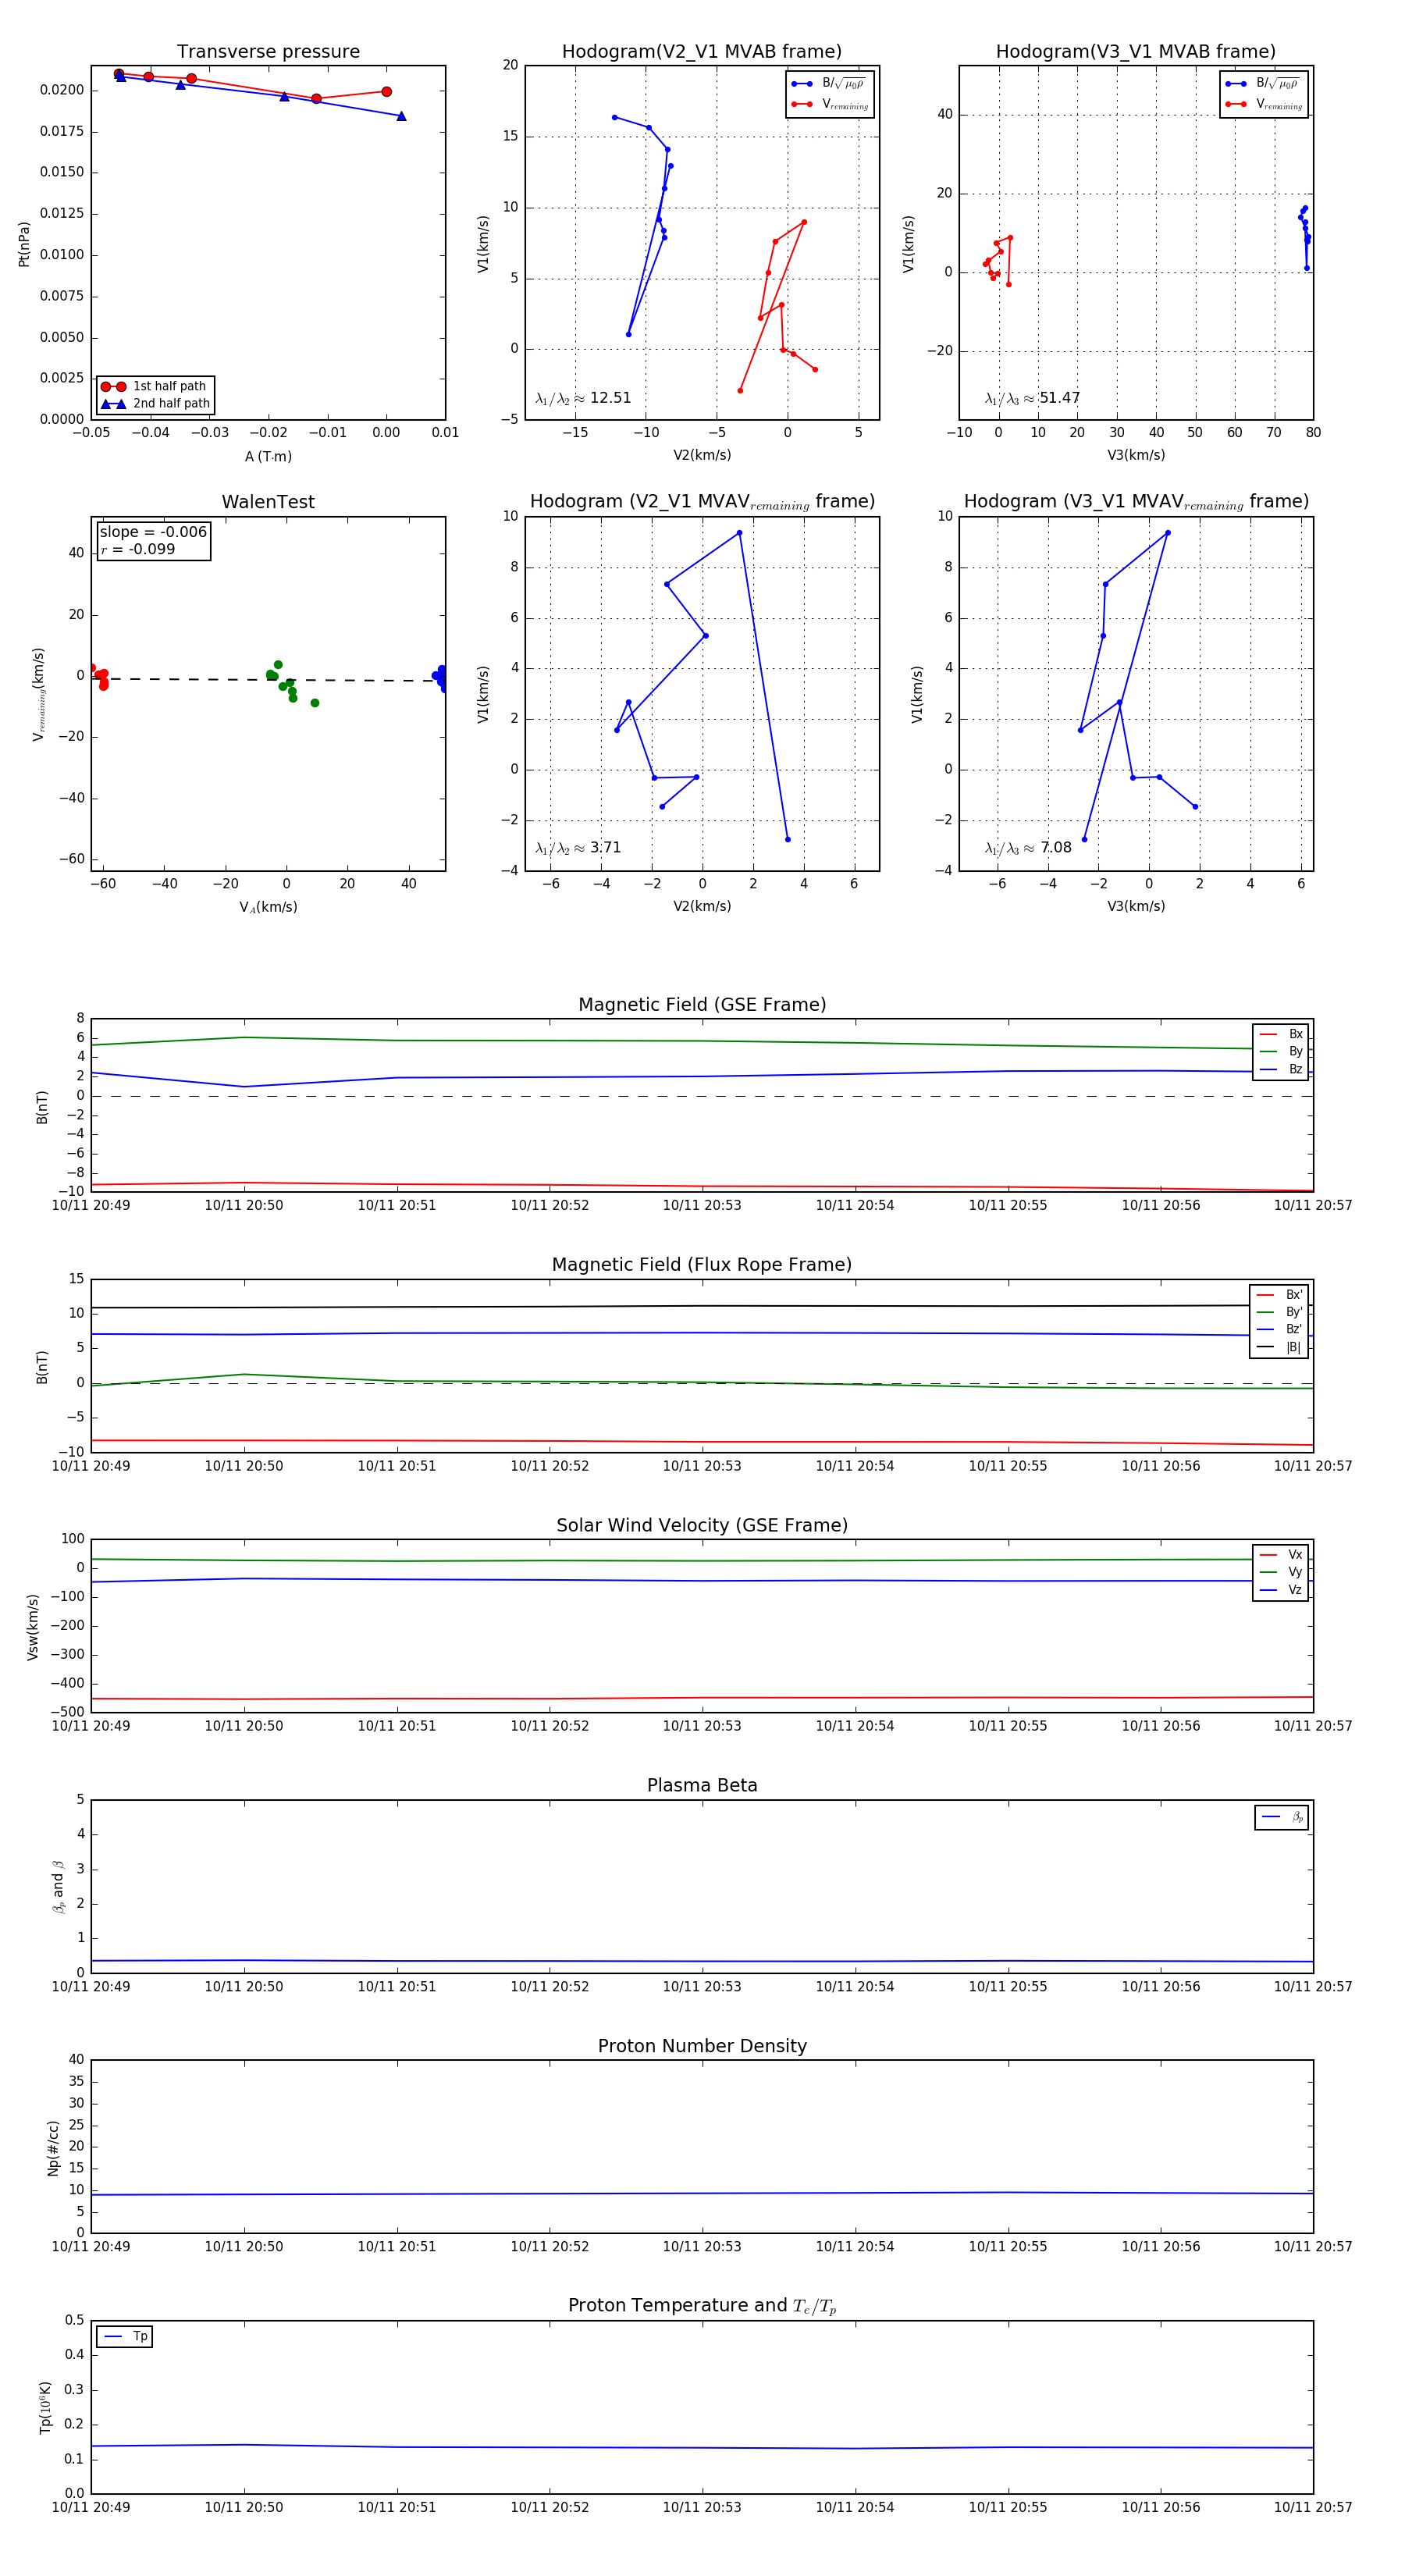The width and height of the screenshot is (1405, 2576).
Task: Click the "Tp(10^6K)" y-axis label
Action: (x=45, y=2407)
